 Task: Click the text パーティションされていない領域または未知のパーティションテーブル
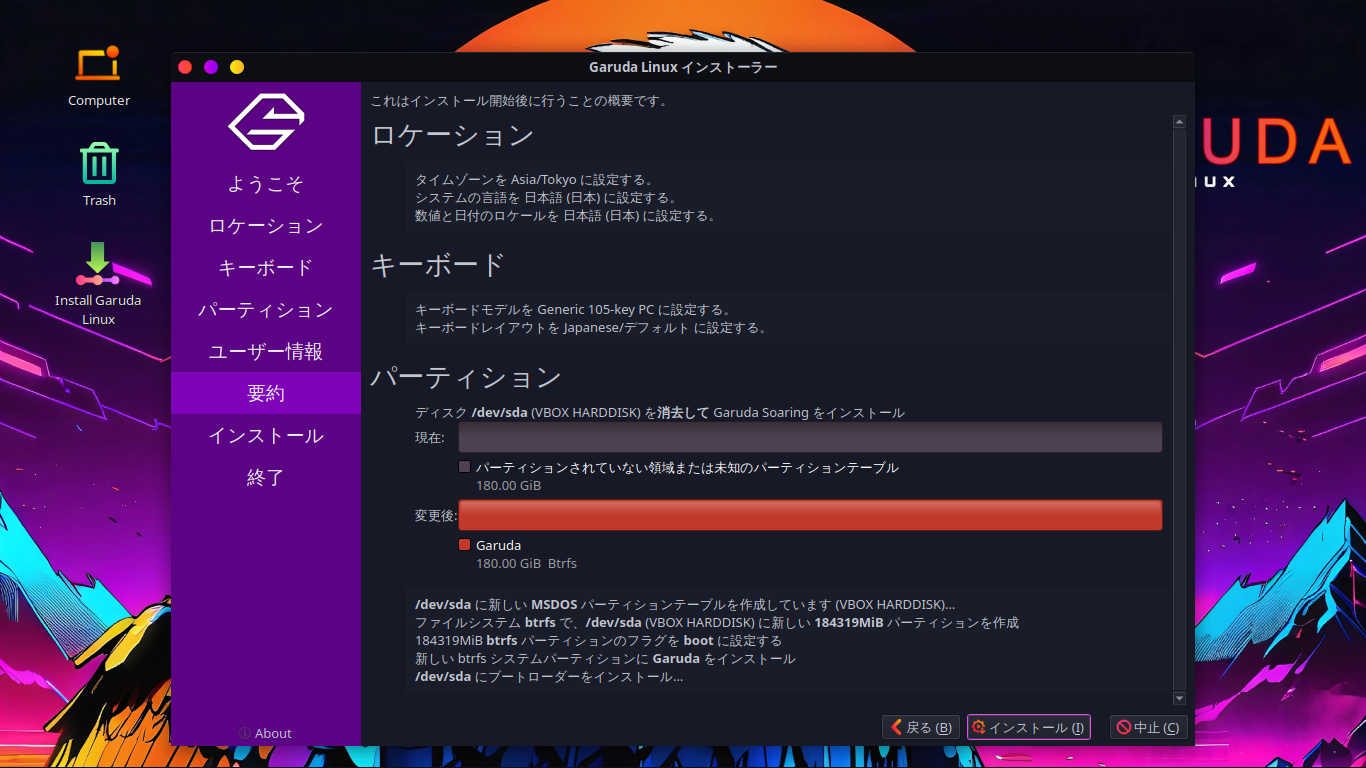pyautogui.click(x=687, y=468)
